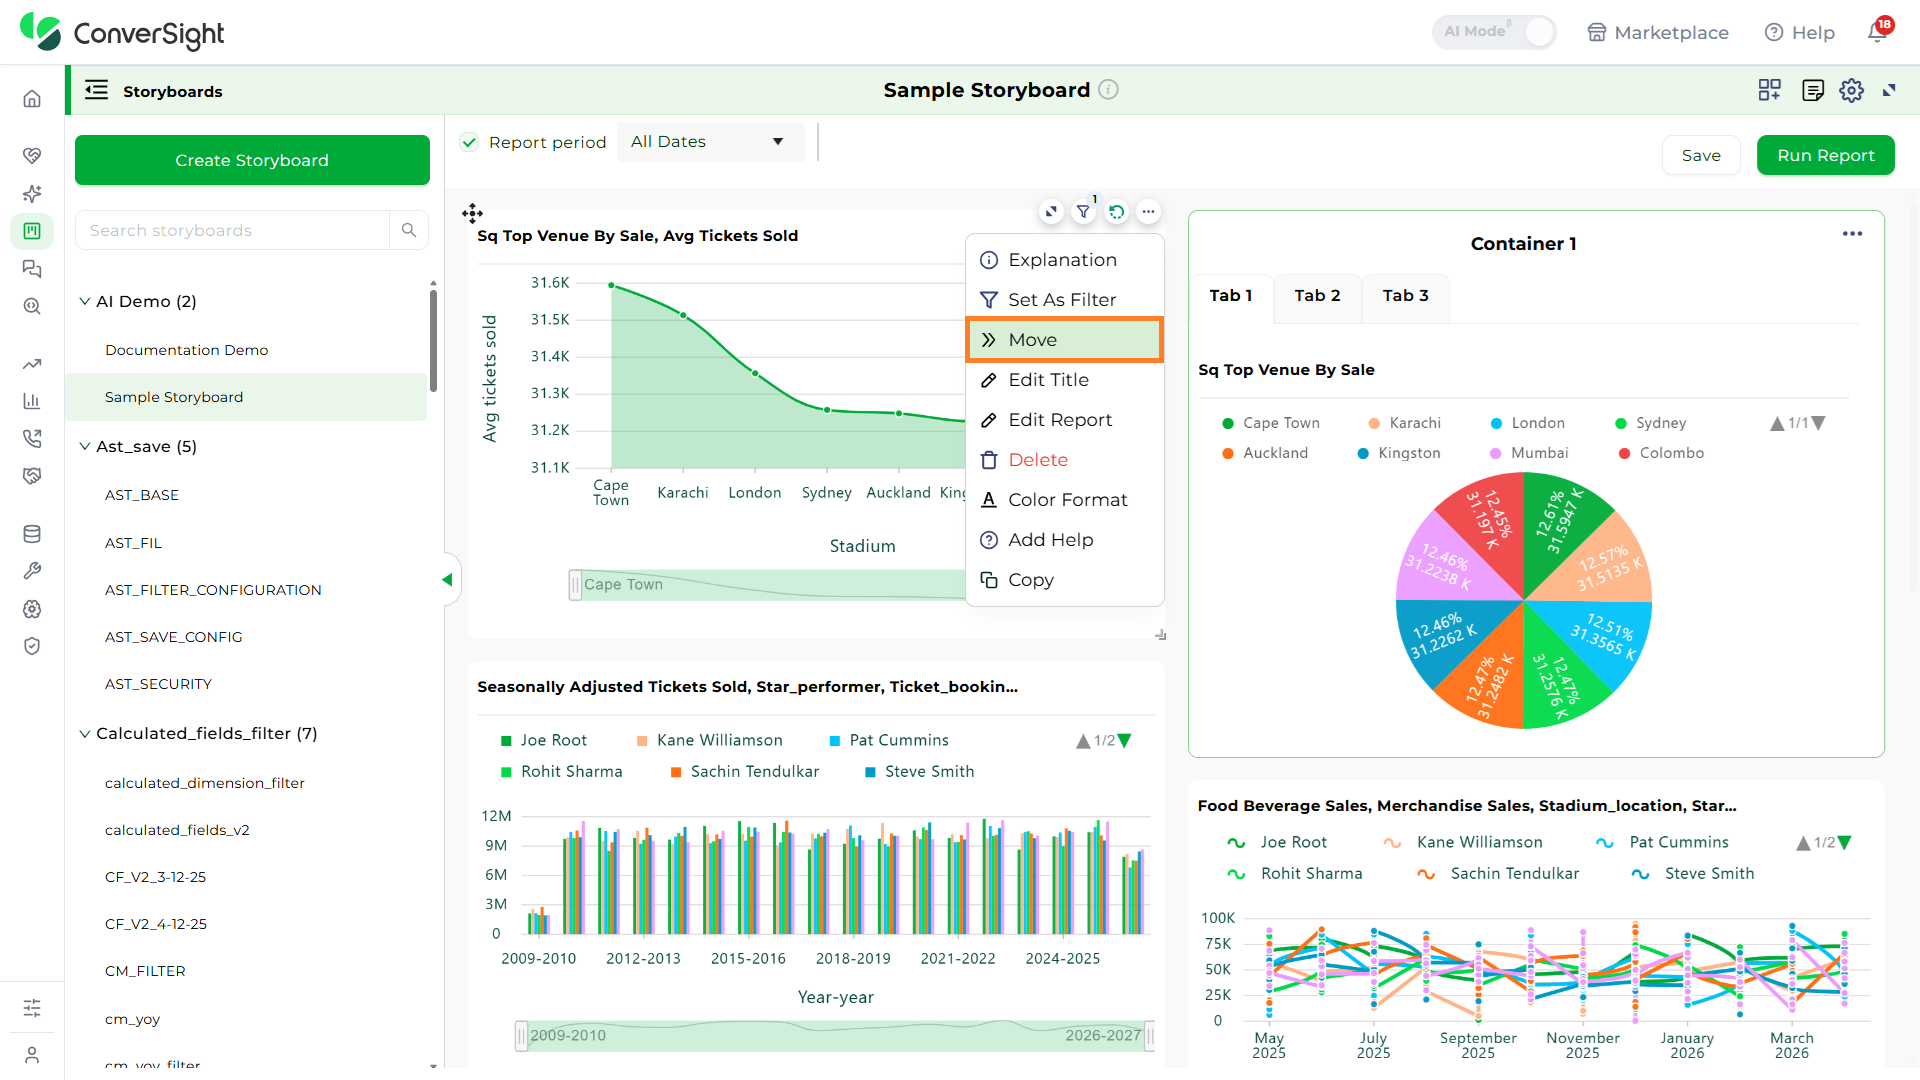Image resolution: width=1920 pixels, height=1080 pixels.
Task: Toggle Sachin Tendulkar legend in bar chart
Action: click(744, 771)
